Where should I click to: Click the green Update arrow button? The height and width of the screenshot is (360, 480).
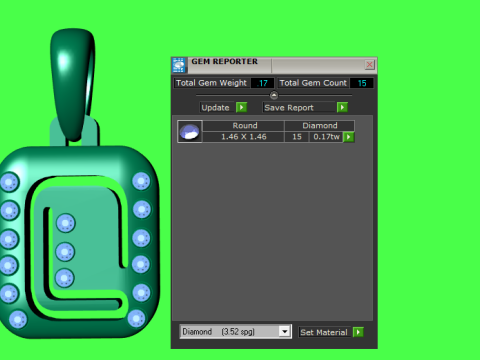[241, 107]
